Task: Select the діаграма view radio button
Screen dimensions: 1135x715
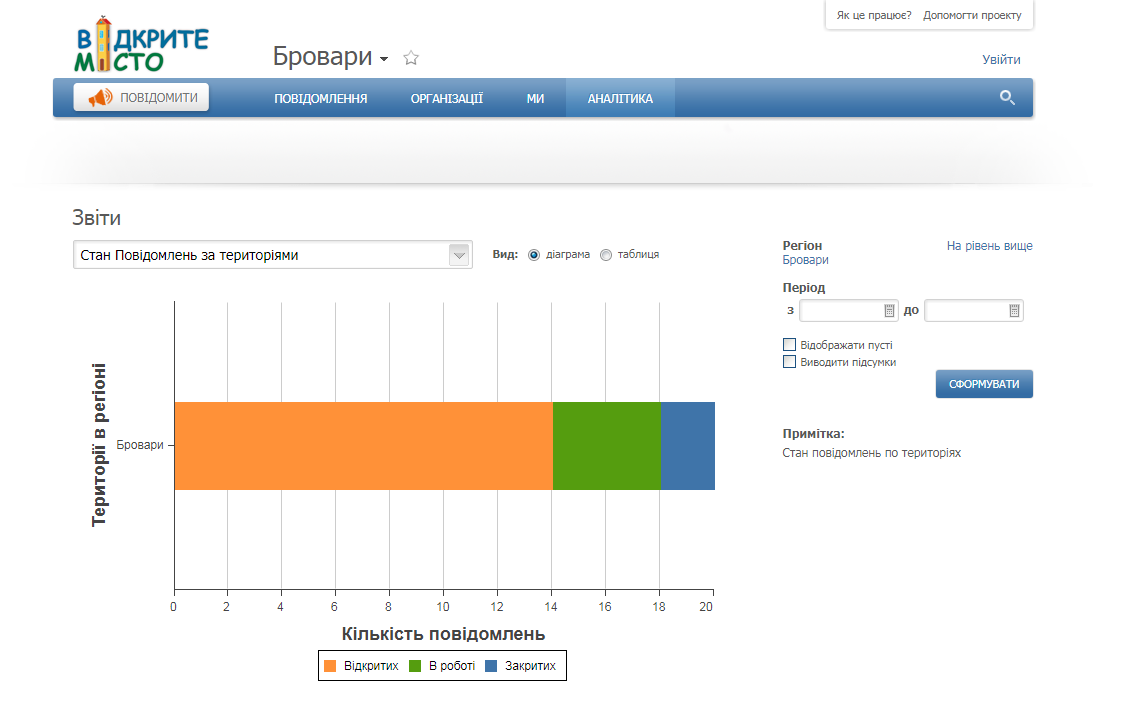Action: 534,255
